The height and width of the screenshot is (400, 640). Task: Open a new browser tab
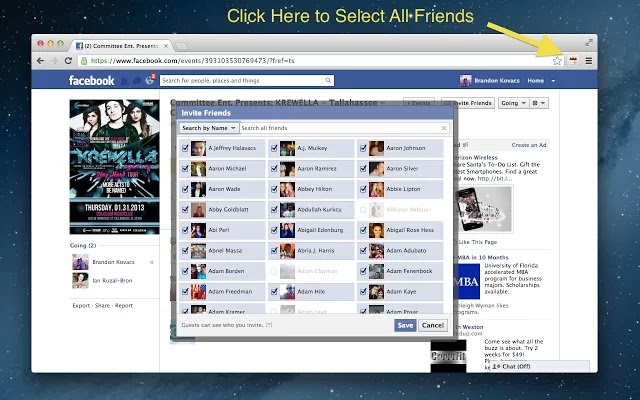[181, 46]
